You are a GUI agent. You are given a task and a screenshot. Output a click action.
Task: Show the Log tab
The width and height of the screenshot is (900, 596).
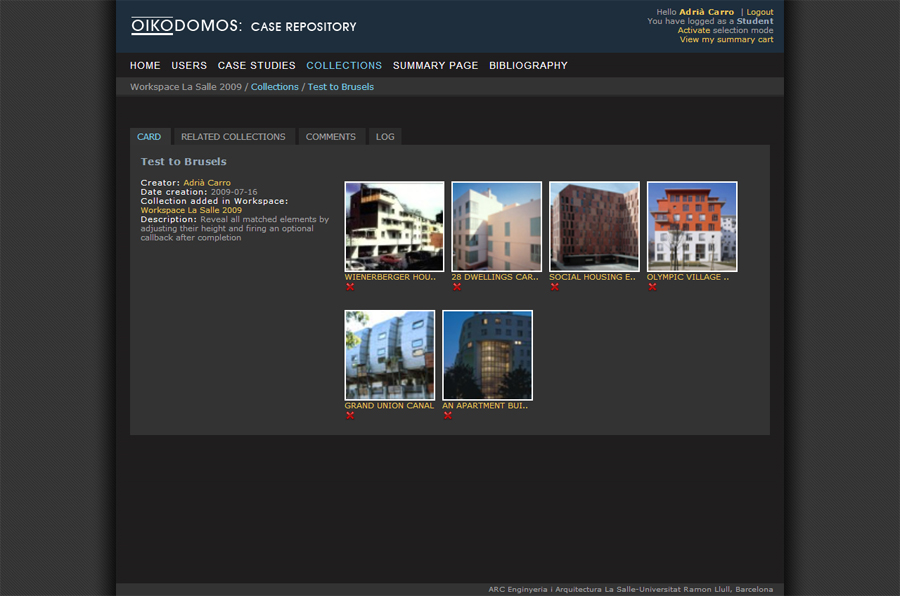coord(385,137)
